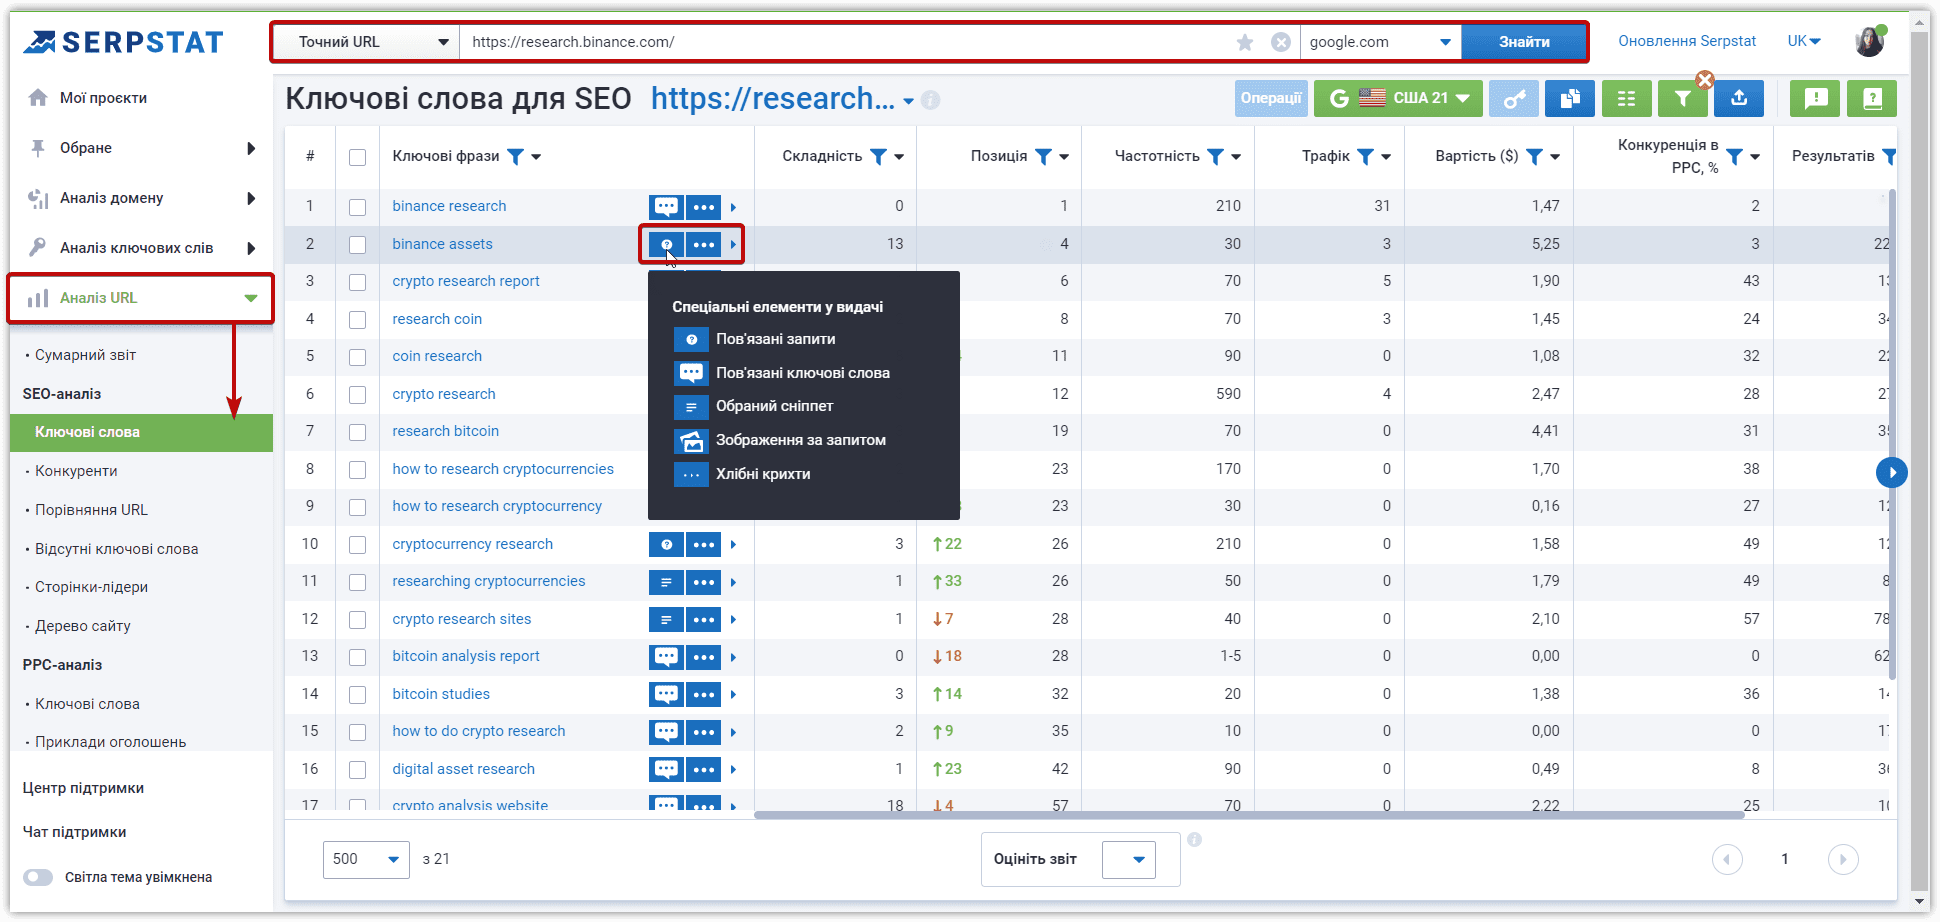Check the research coin row checkbox

(357, 320)
